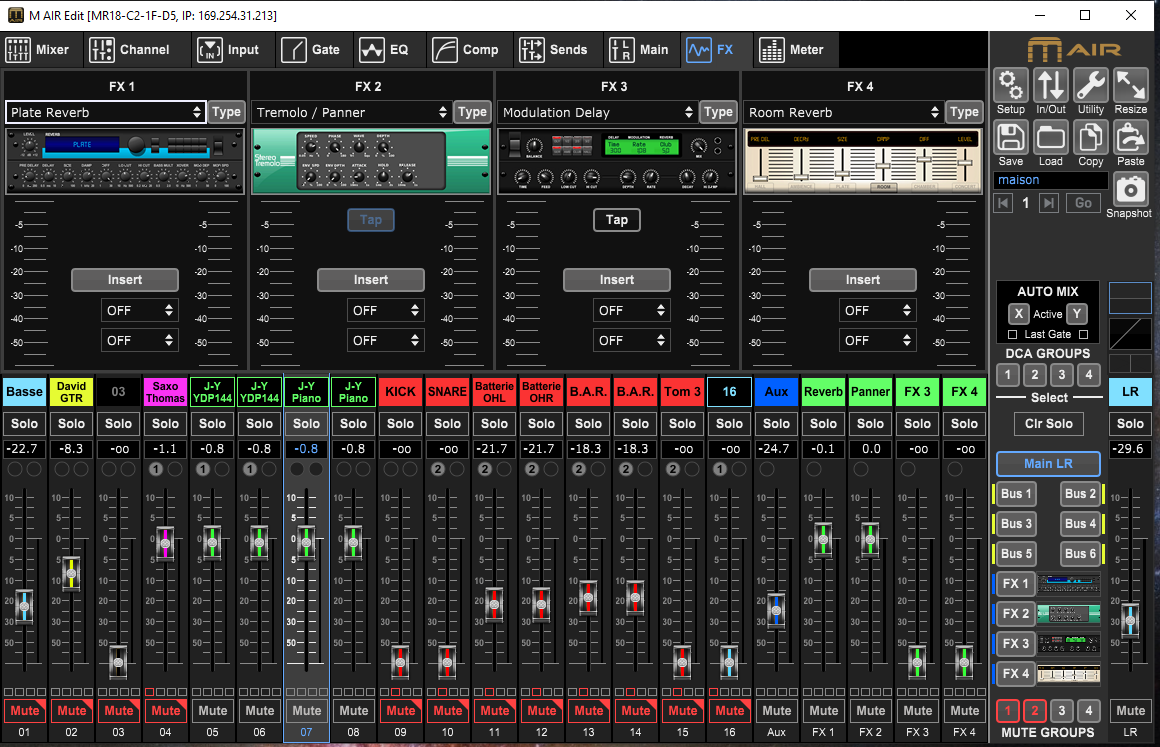Click the Room Reverb rack thumbnail in FX 4
1160x747 pixels.
[x=863, y=162]
